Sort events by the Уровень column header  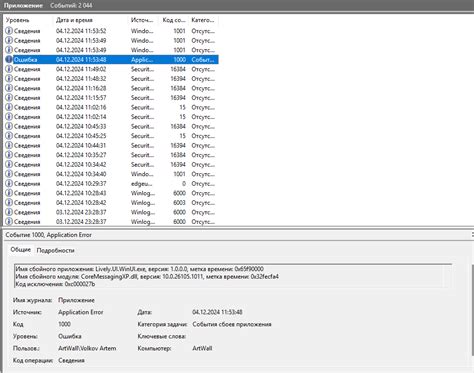click(28, 20)
